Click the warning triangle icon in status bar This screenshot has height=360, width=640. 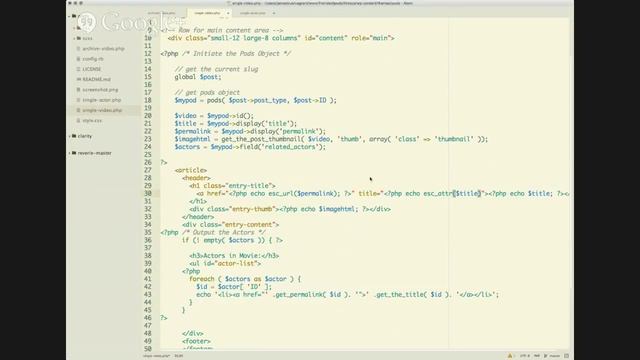click(x=510, y=356)
